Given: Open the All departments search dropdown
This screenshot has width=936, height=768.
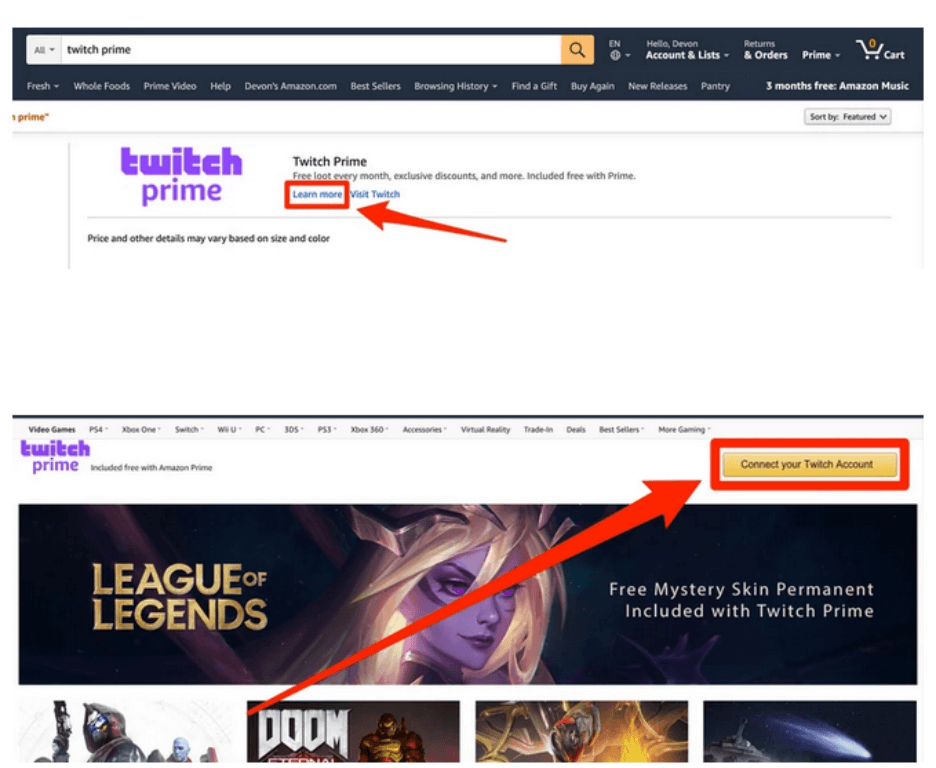Looking at the screenshot, I should point(44,50).
